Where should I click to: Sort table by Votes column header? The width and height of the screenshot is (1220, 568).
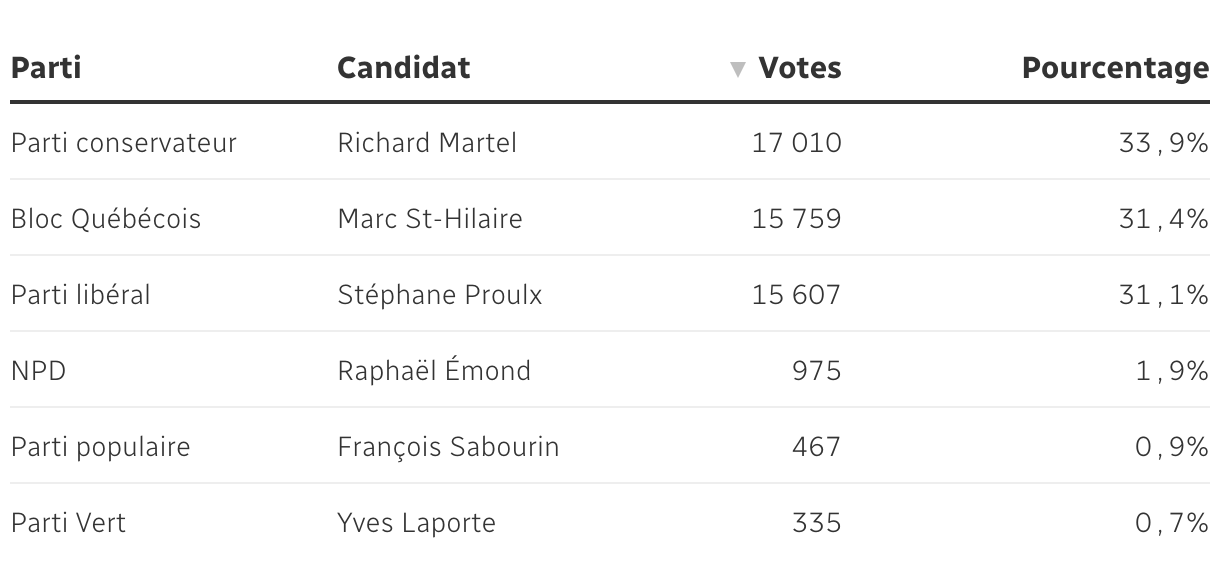(x=799, y=68)
